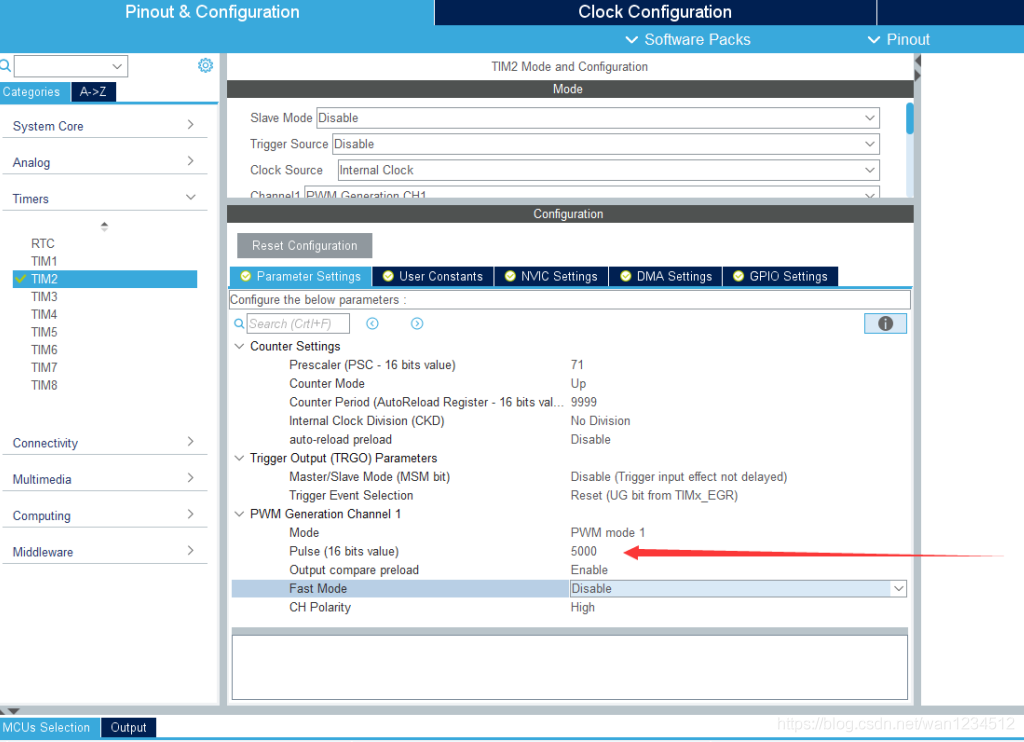1024x742 pixels.
Task: Open the Clock Configuration tab
Action: 655,12
